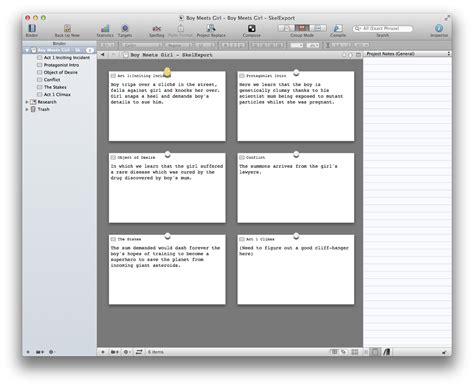Click the four-cards corkboard options icon
Viewport: 474px width, 387px height.
[x=355, y=352]
